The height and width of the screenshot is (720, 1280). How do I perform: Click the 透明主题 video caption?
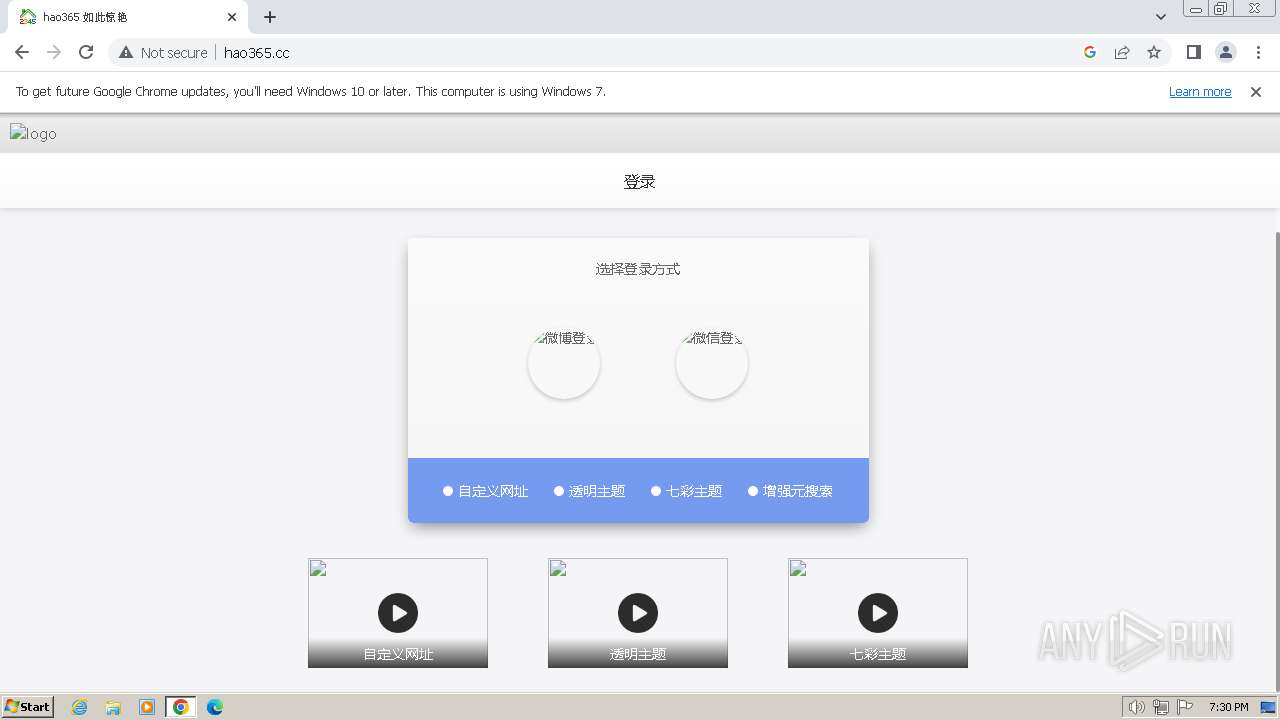(638, 654)
